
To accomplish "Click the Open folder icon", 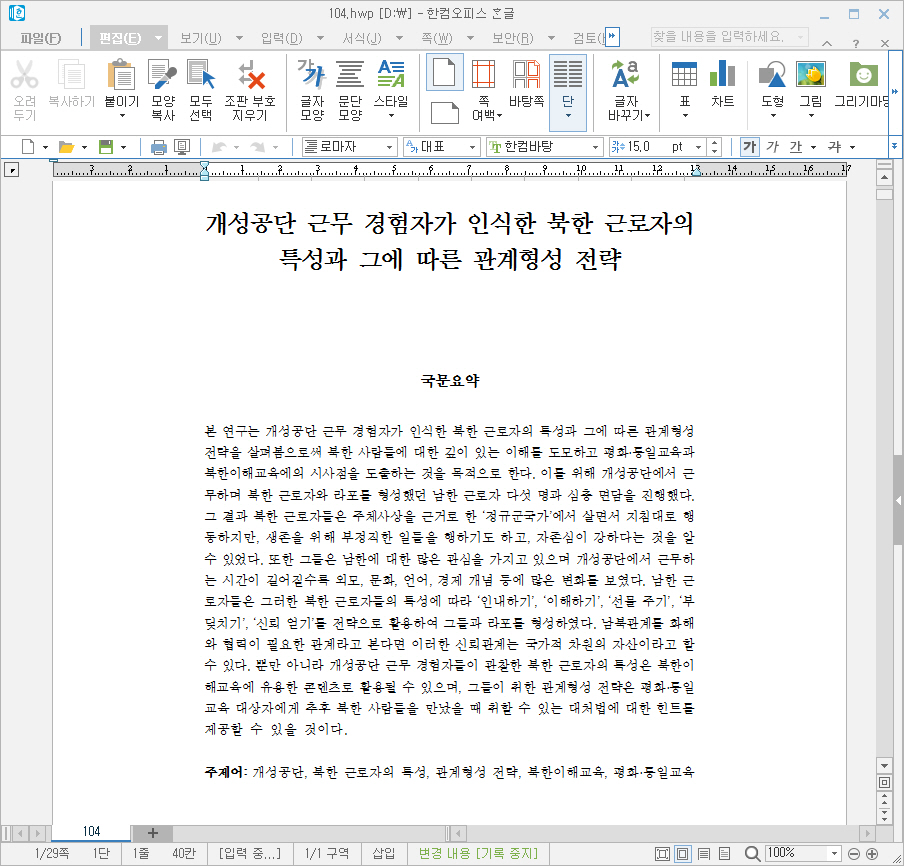I will [x=66, y=147].
